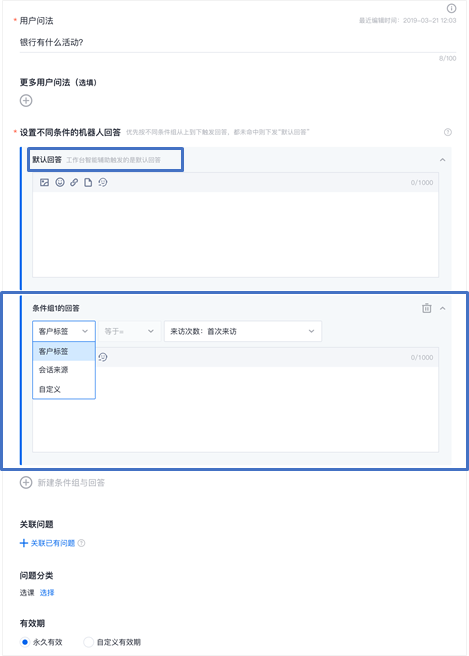Attach file in default answer editor
This screenshot has width=469, height=656.
pos(88,182)
